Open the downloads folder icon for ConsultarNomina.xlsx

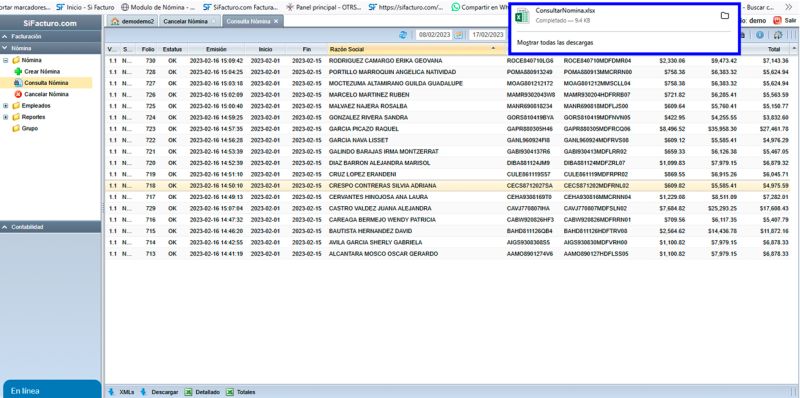pyautogui.click(x=724, y=16)
